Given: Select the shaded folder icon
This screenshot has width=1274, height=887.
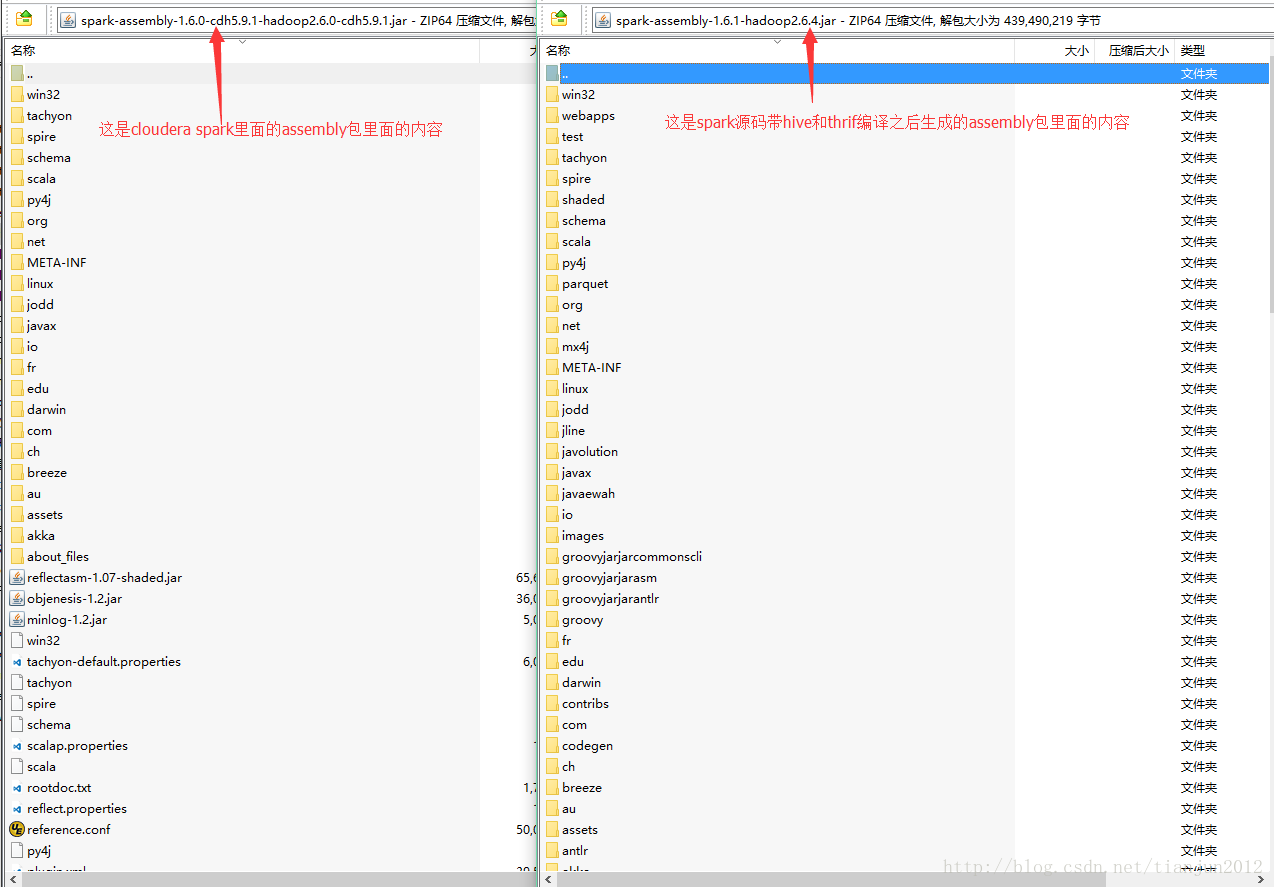Looking at the screenshot, I should tap(552, 199).
